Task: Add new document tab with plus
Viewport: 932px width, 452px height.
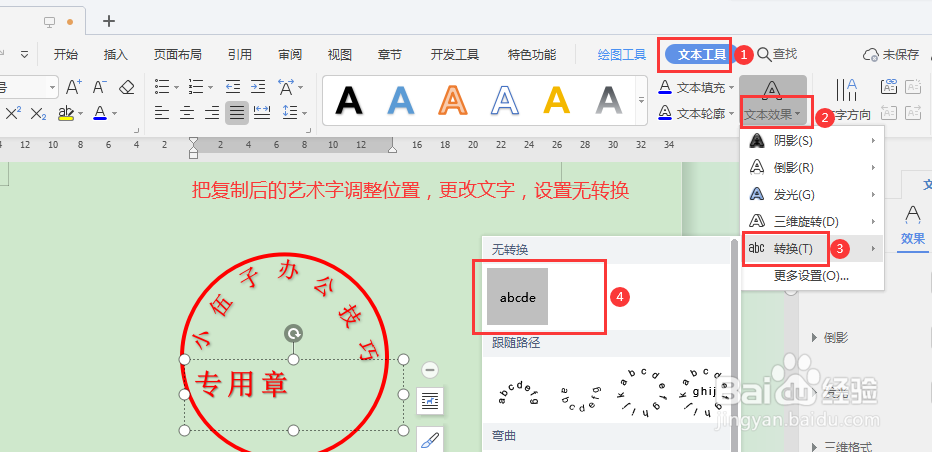Action: (x=109, y=21)
